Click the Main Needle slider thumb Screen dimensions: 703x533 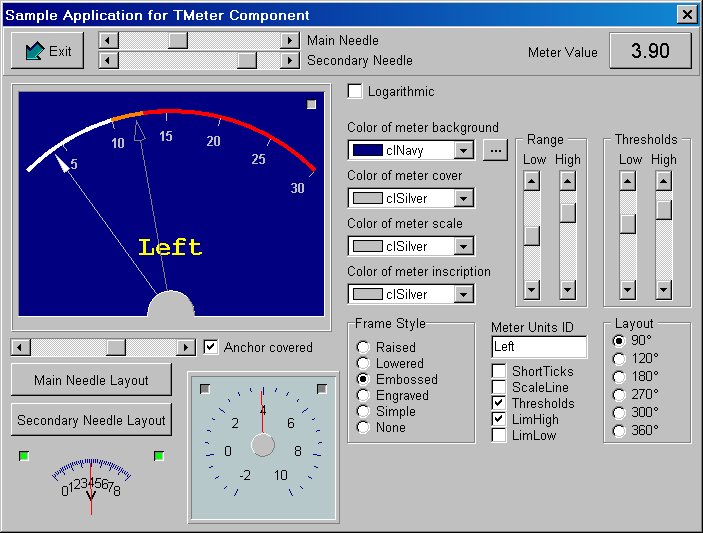pos(178,40)
